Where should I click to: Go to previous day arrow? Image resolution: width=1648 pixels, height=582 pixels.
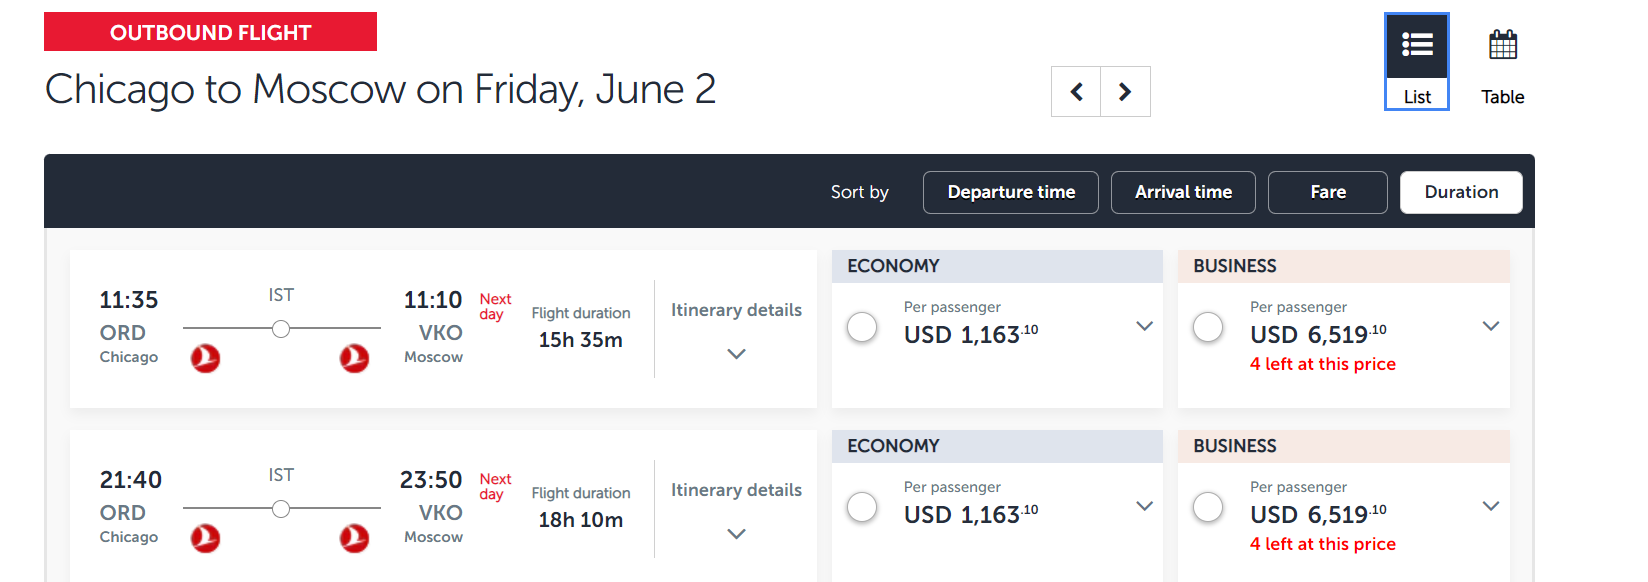click(1076, 92)
